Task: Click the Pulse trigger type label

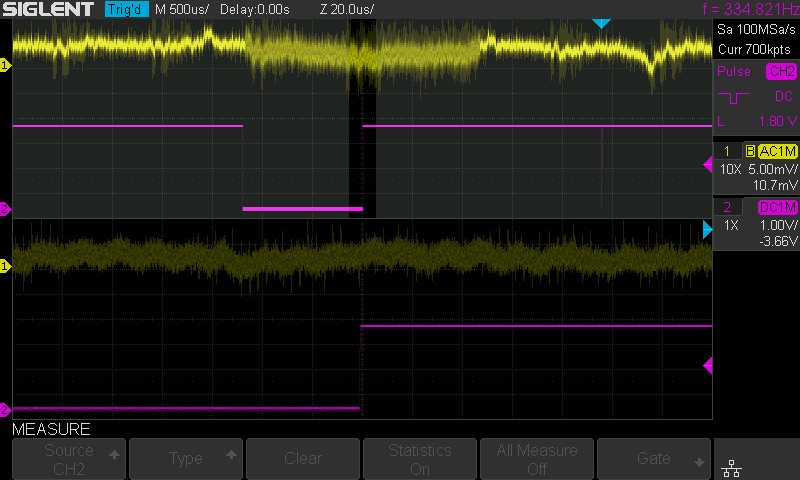Action: (734, 71)
